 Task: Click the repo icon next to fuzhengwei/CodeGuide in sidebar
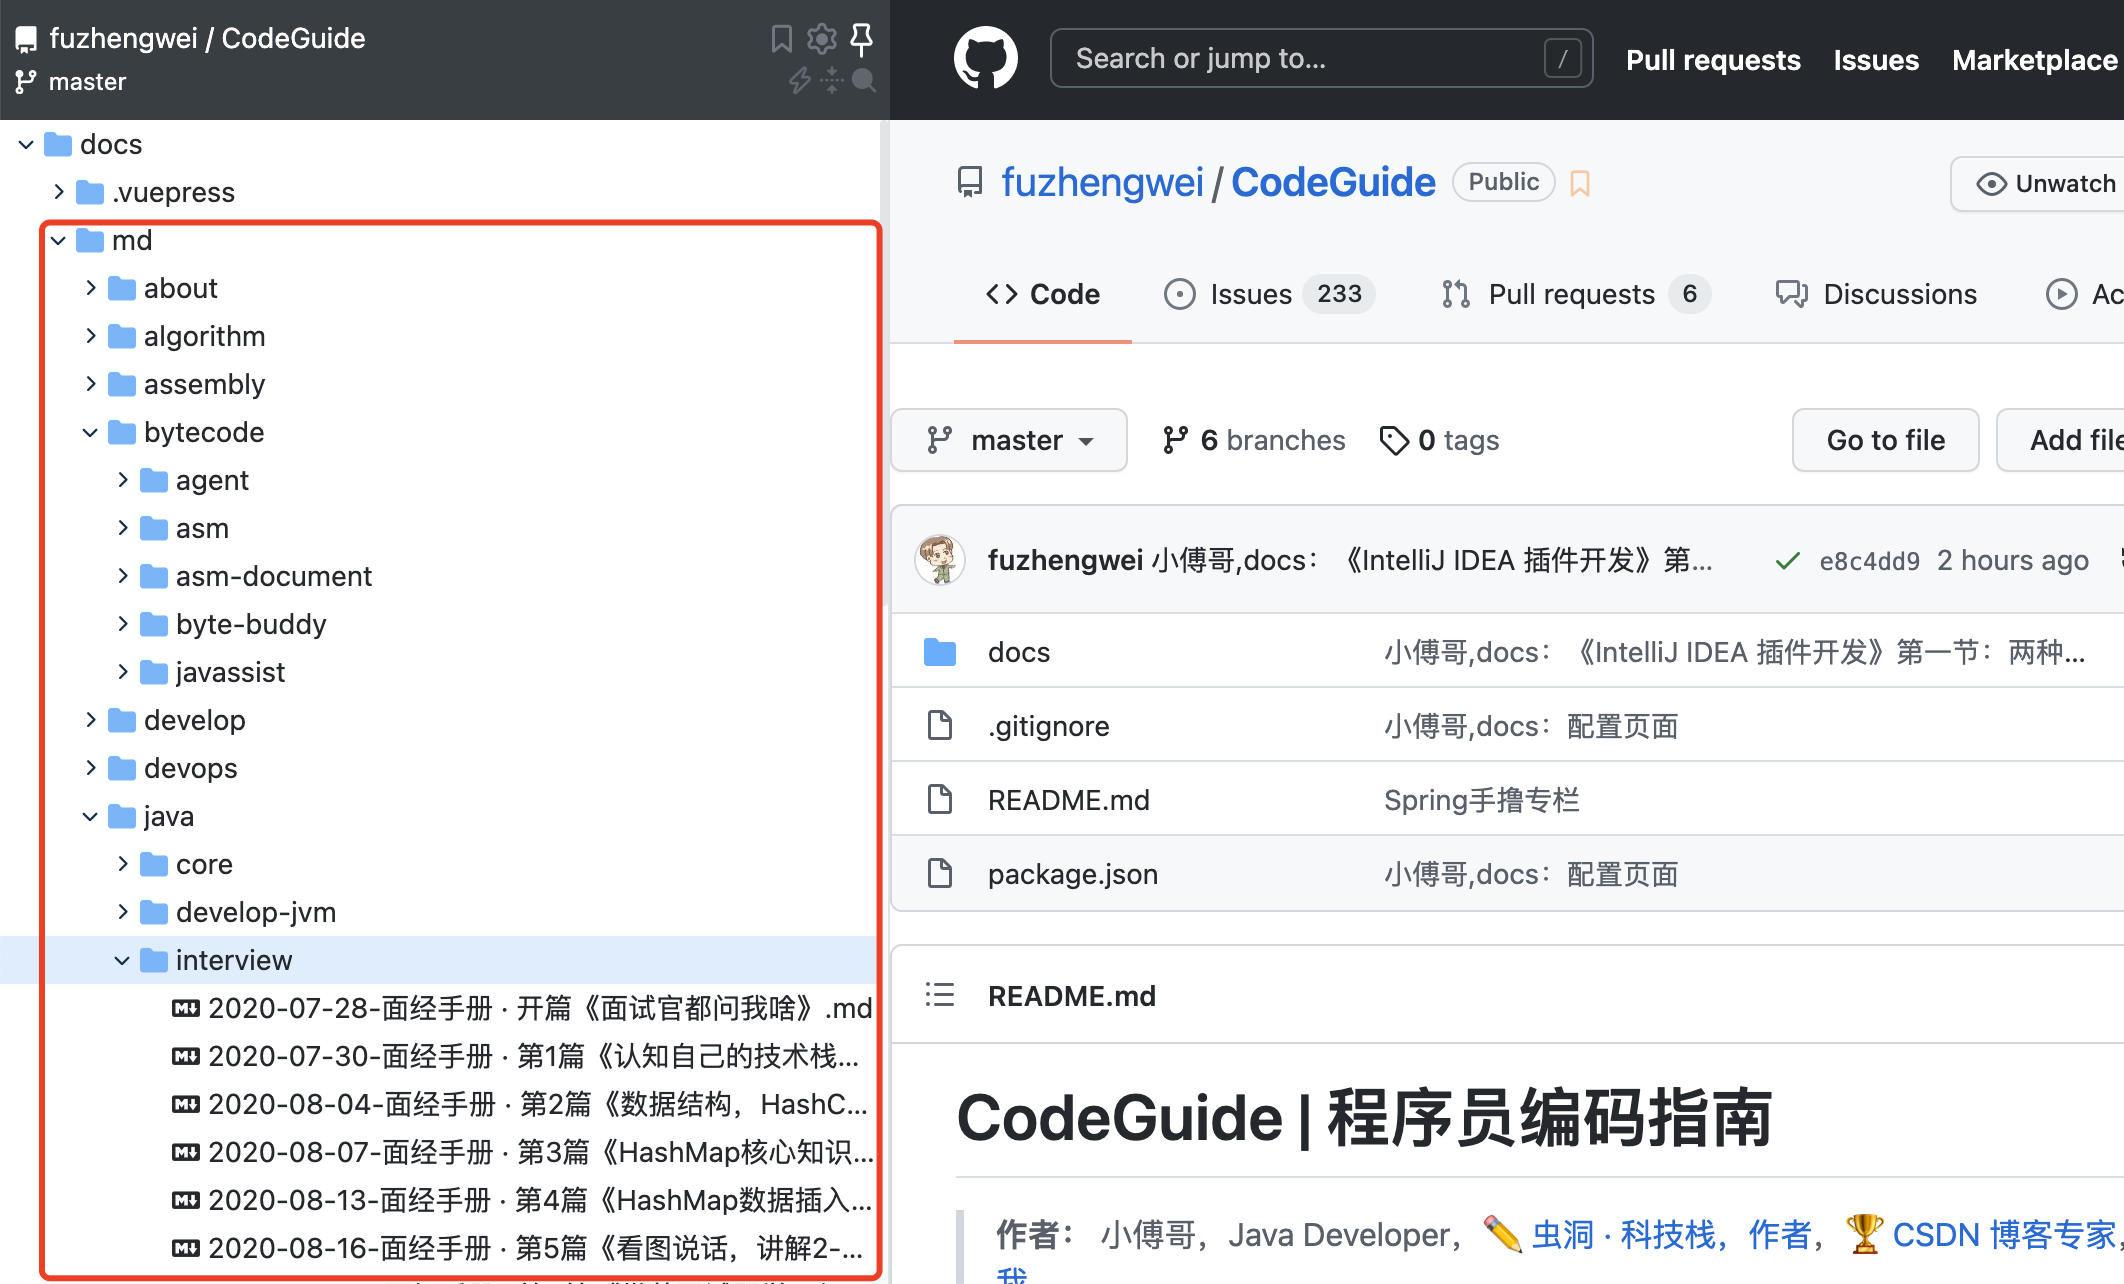coord(26,39)
